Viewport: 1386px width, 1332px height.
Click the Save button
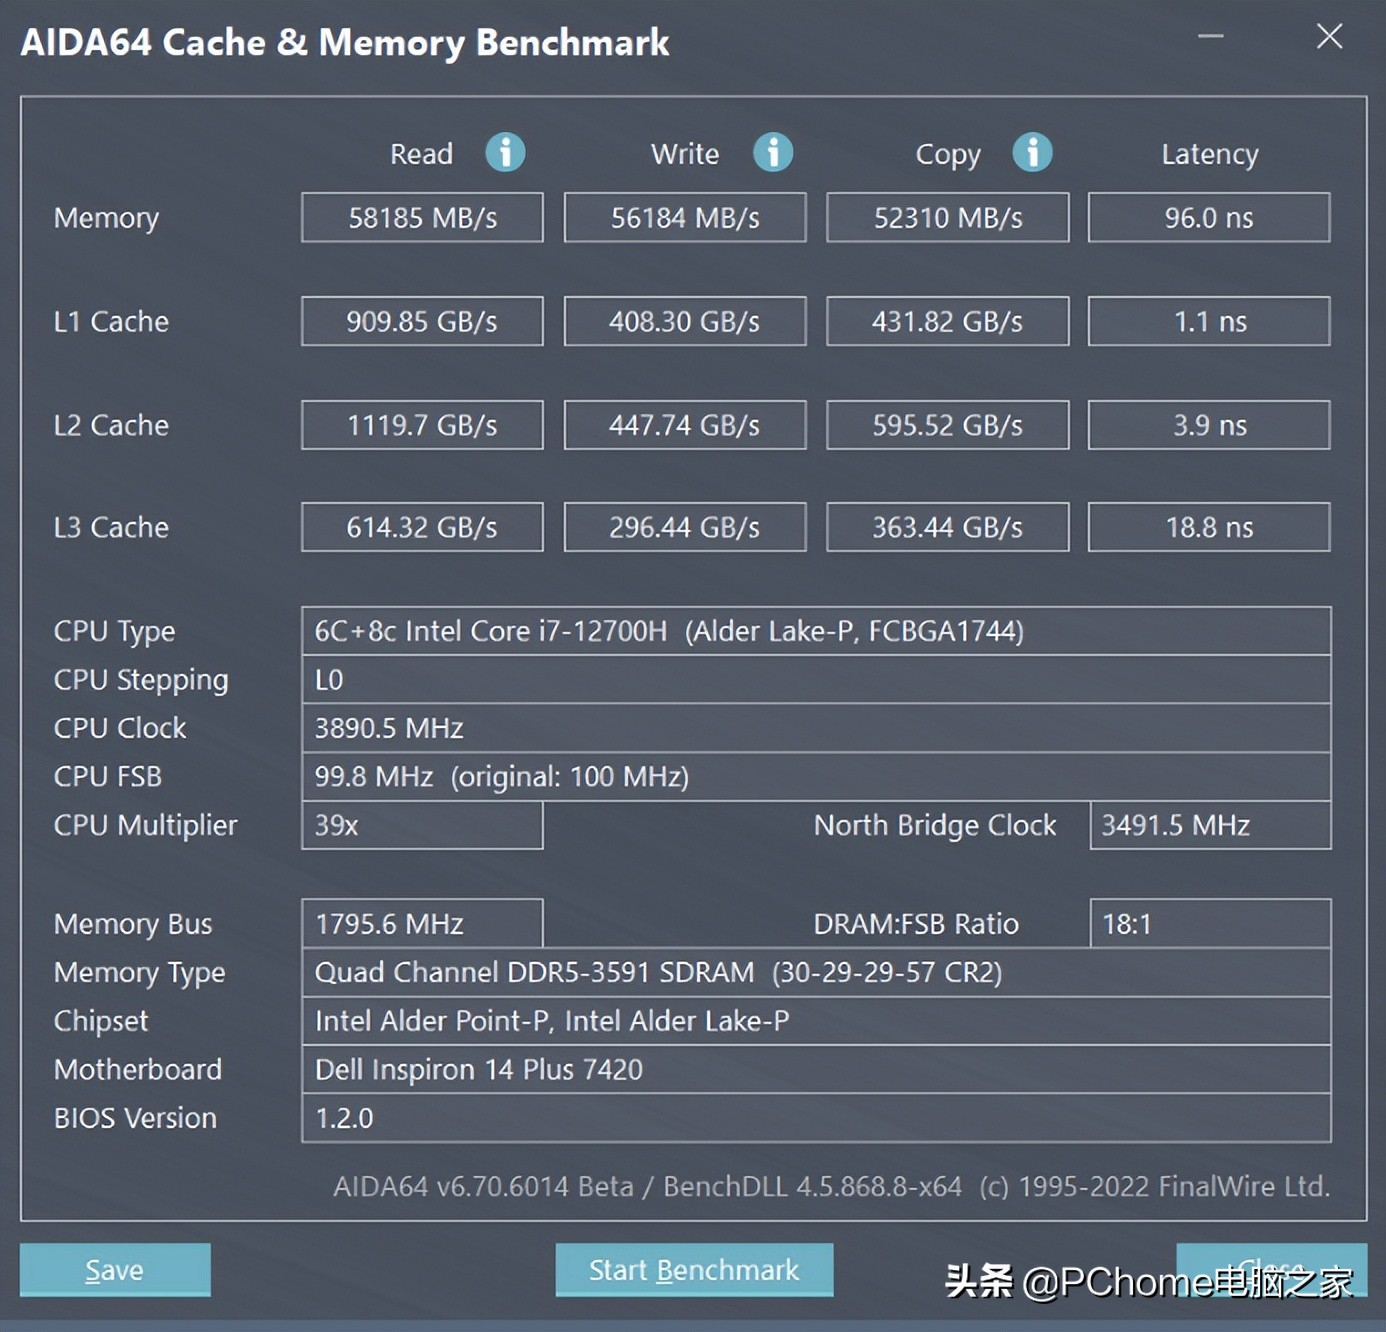pyautogui.click(x=115, y=1270)
